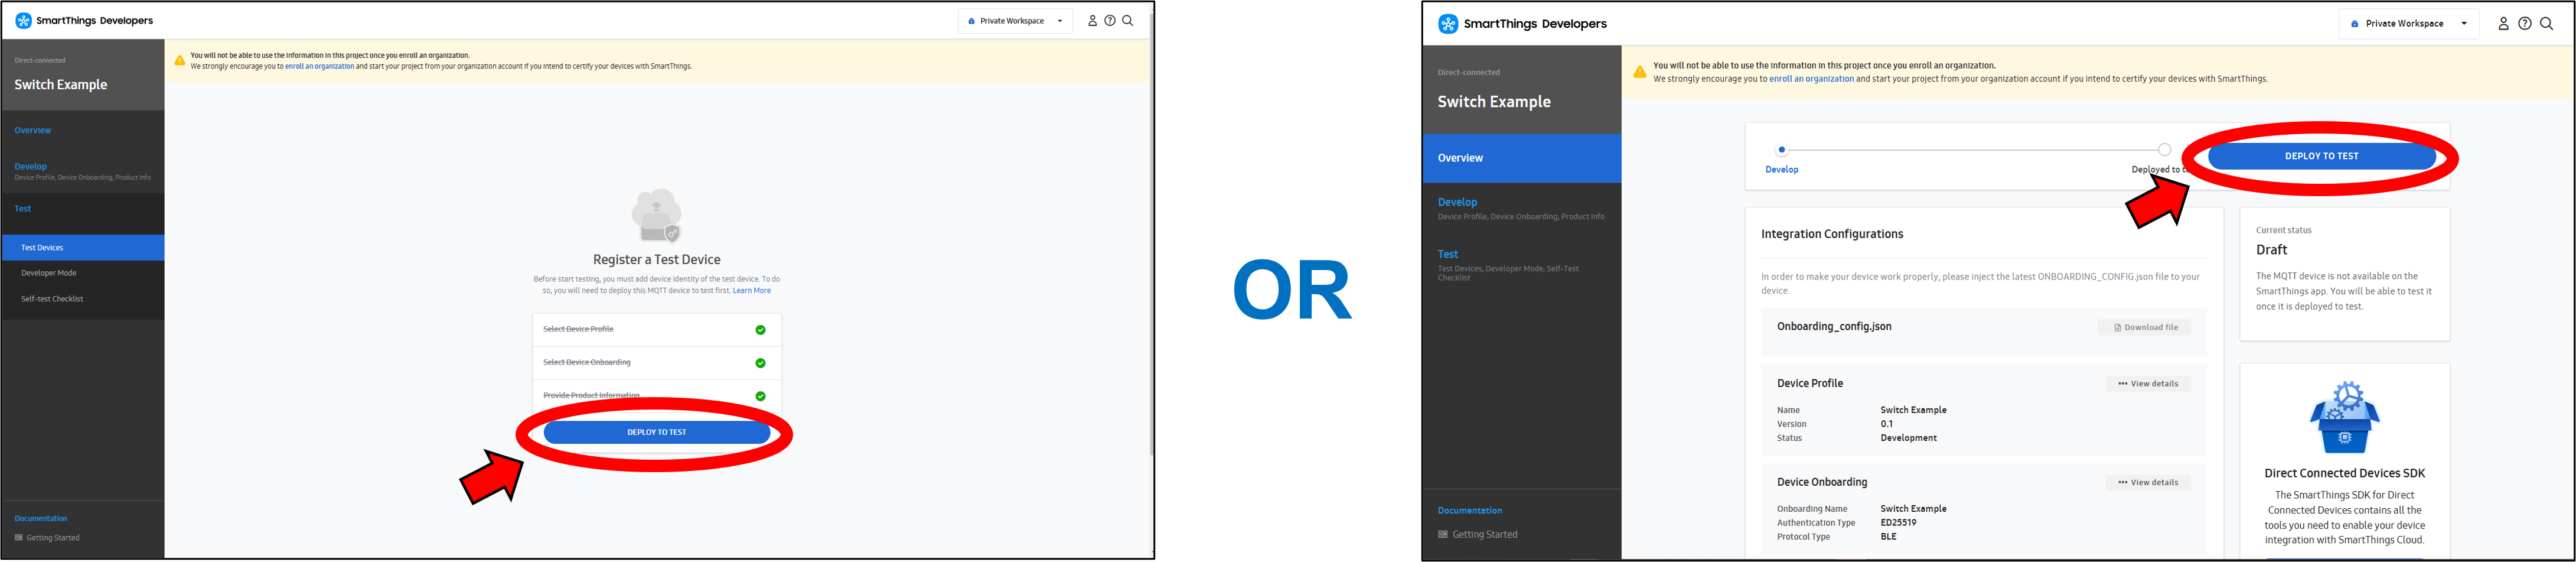2576x562 pixels.
Task: Click search icon in right screenshot
Action: [2546, 24]
